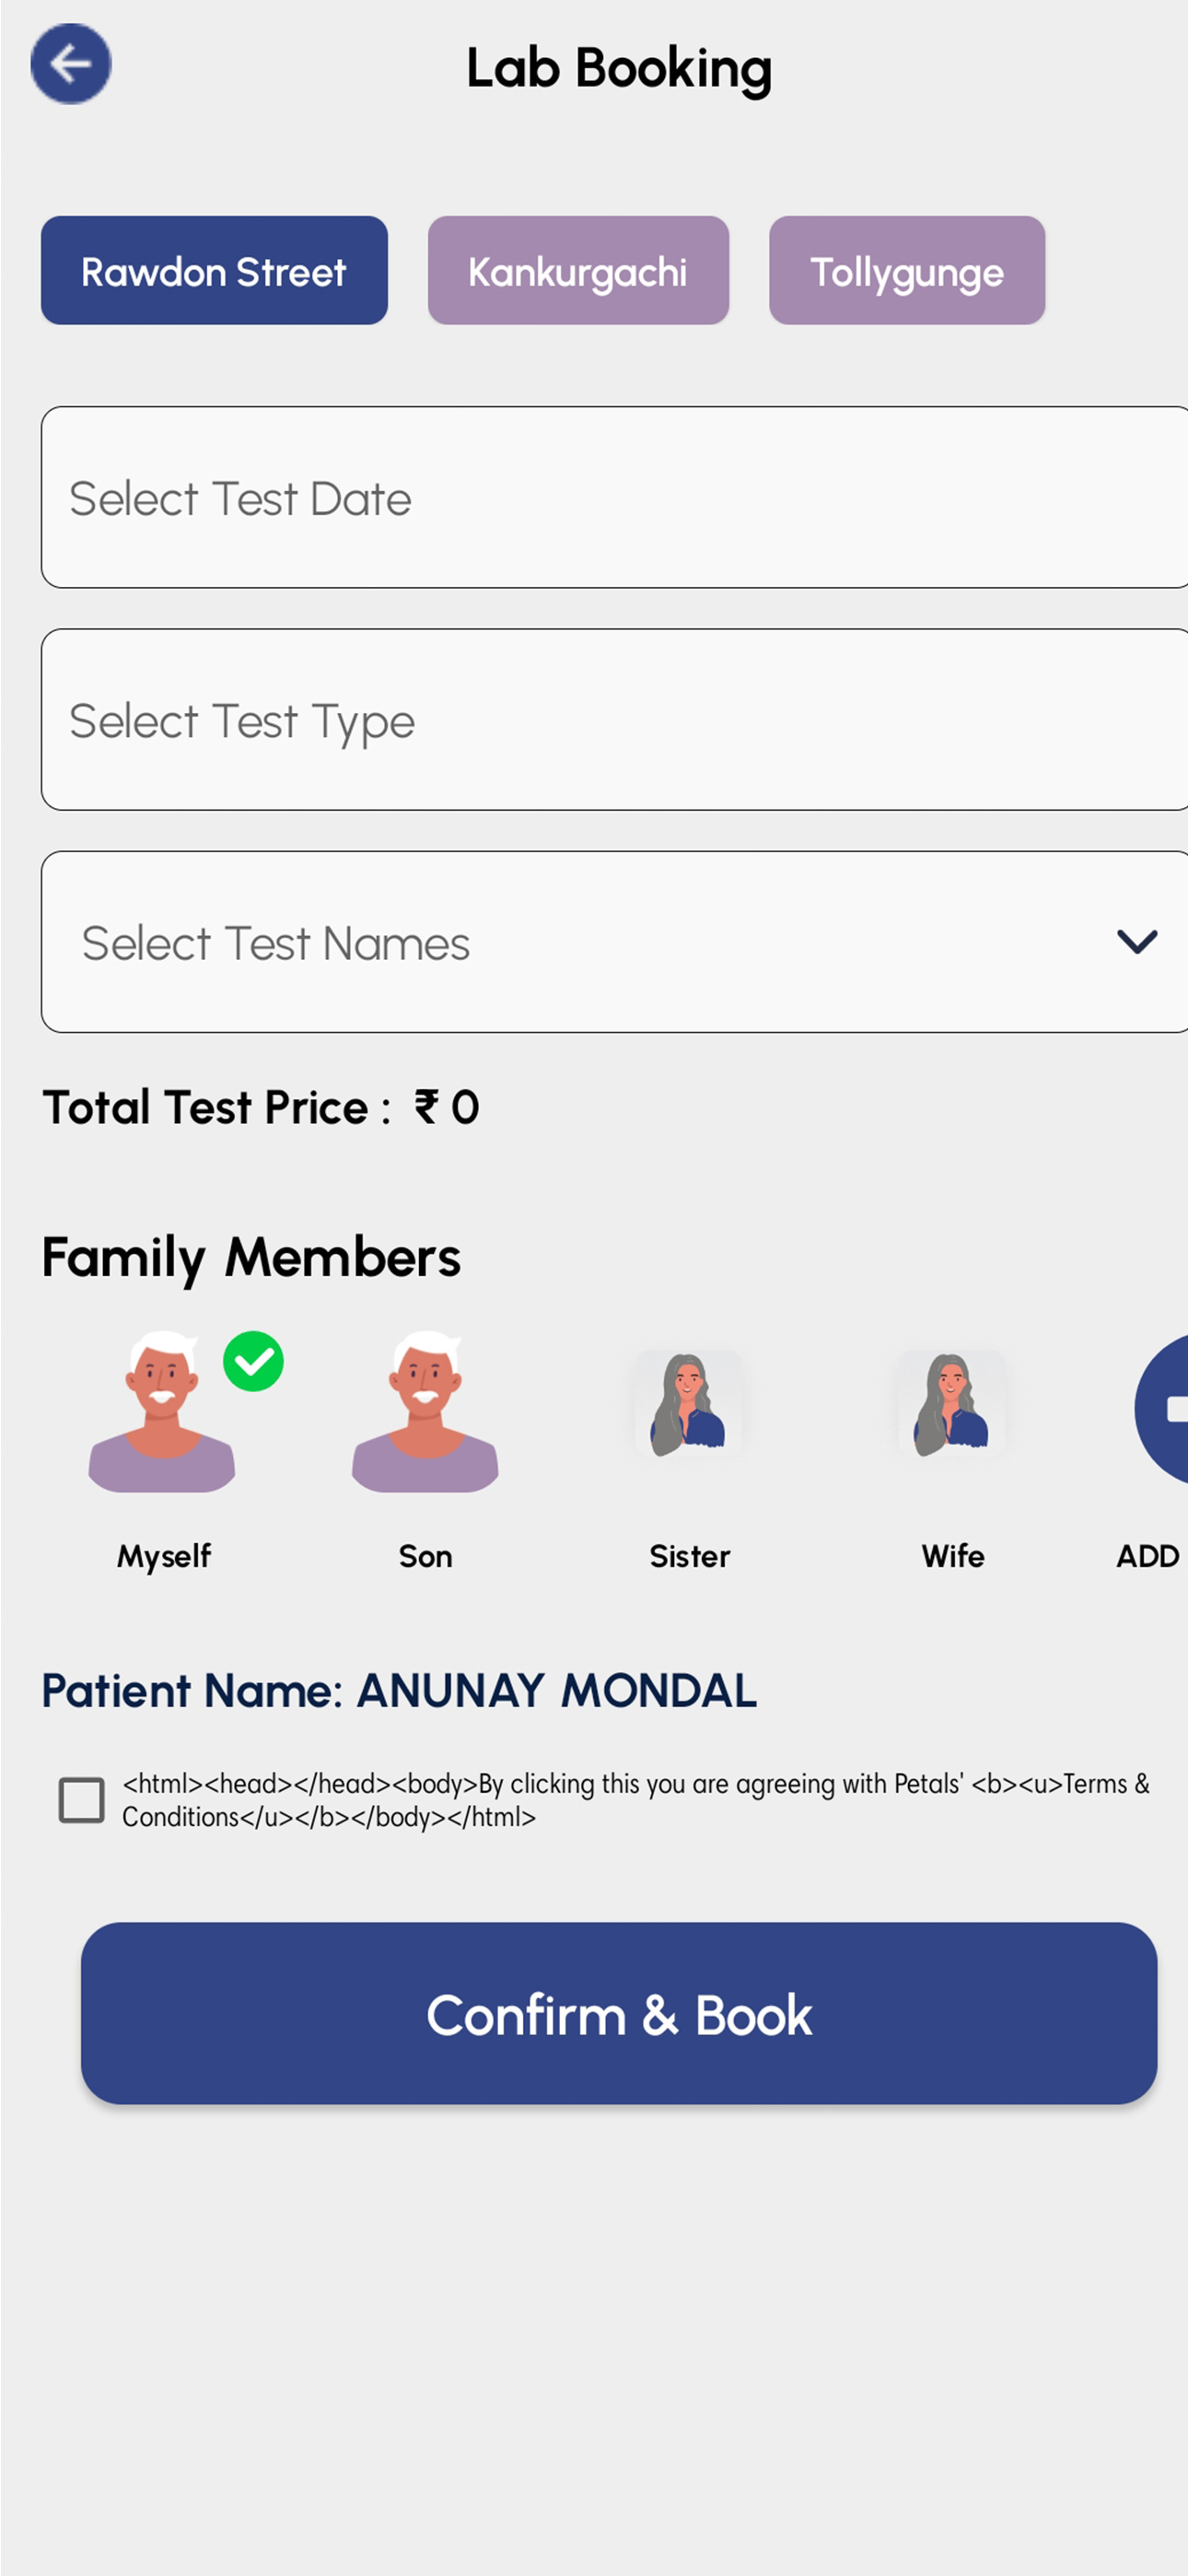Select the Wife avatar
Image resolution: width=1188 pixels, height=2576 pixels.
(x=952, y=1405)
